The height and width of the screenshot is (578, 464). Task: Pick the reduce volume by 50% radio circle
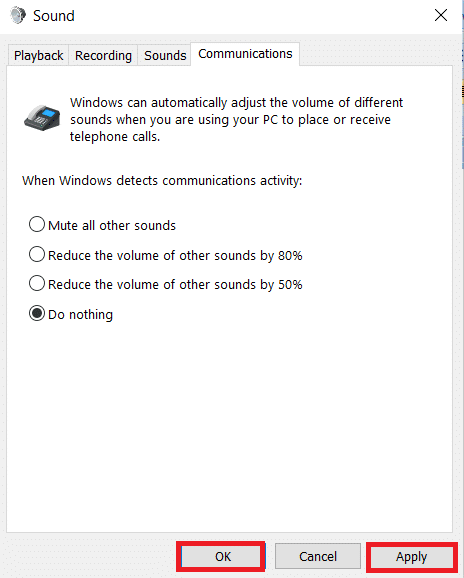[37, 283]
